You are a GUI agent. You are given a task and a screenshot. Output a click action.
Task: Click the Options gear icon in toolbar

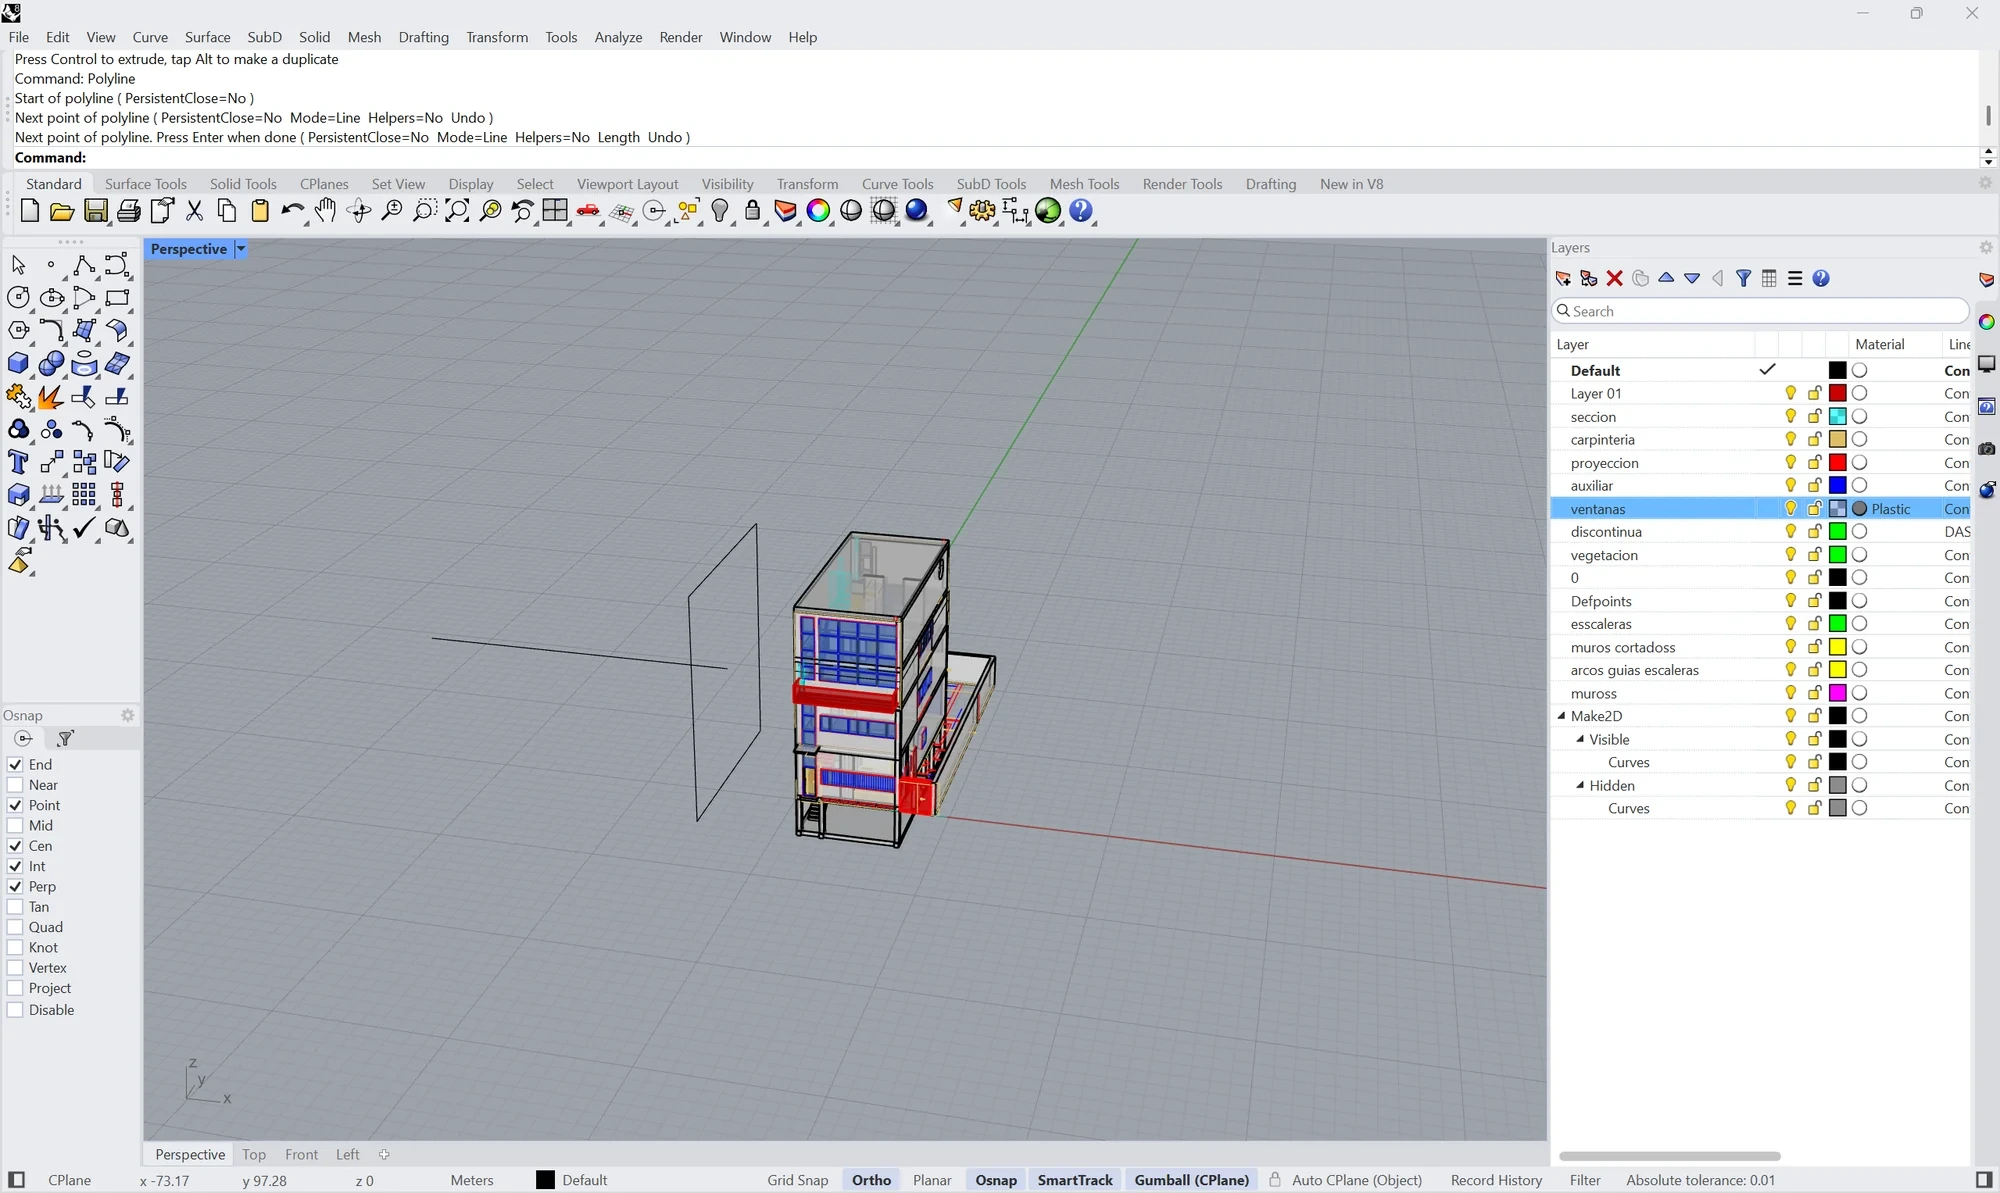(982, 211)
